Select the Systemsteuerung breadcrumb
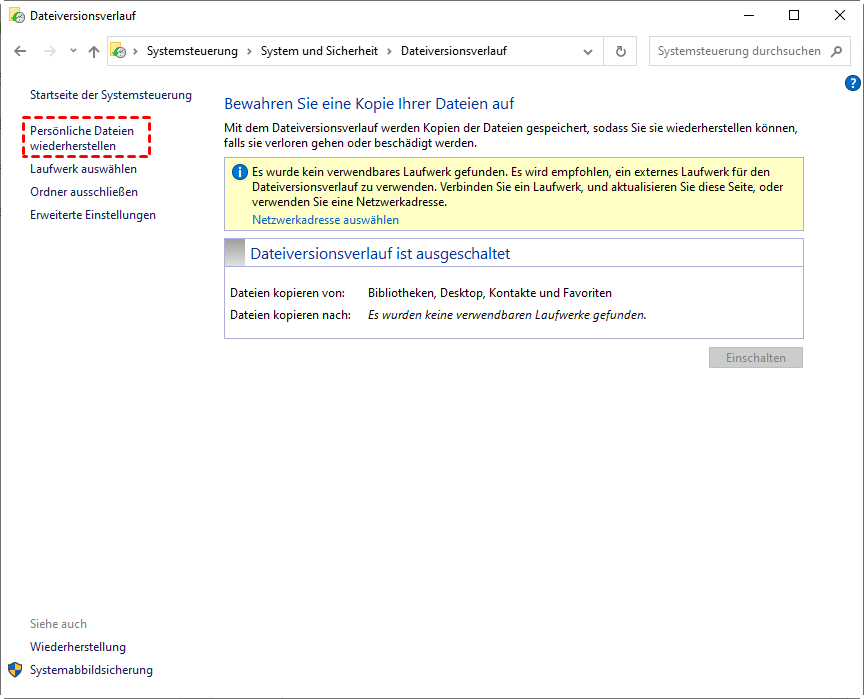 coord(192,51)
